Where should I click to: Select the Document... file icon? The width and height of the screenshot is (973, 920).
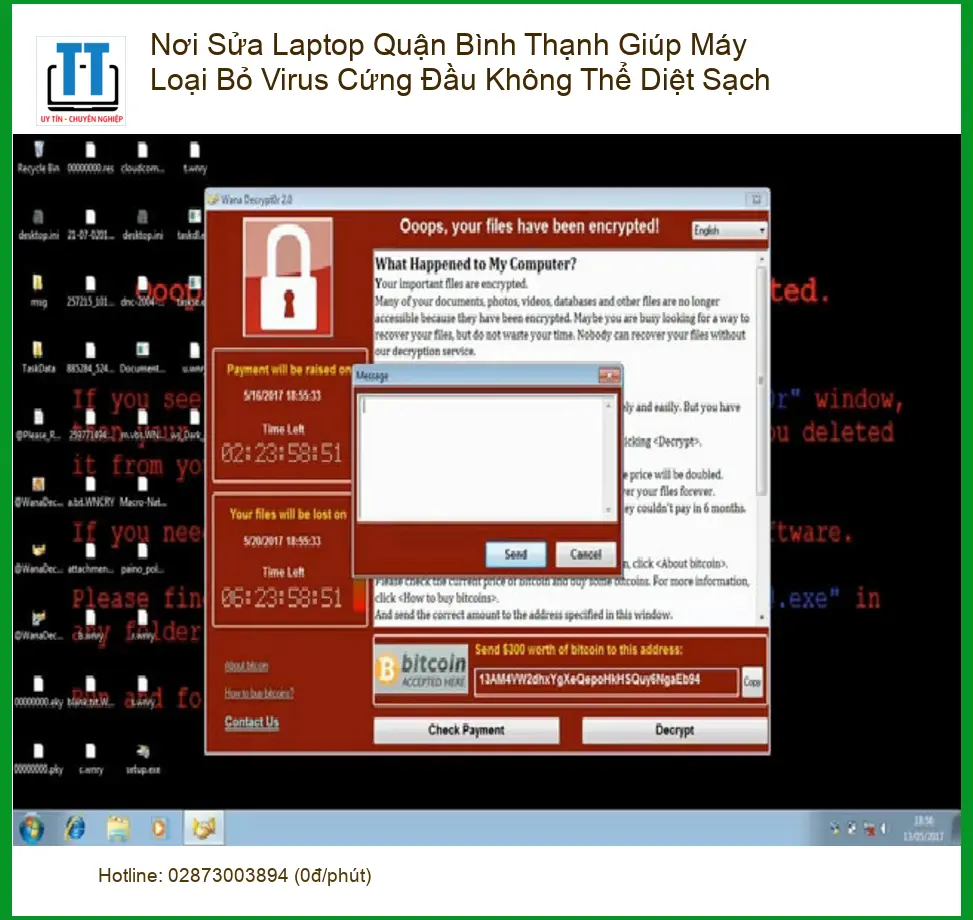pyautogui.click(x=143, y=357)
